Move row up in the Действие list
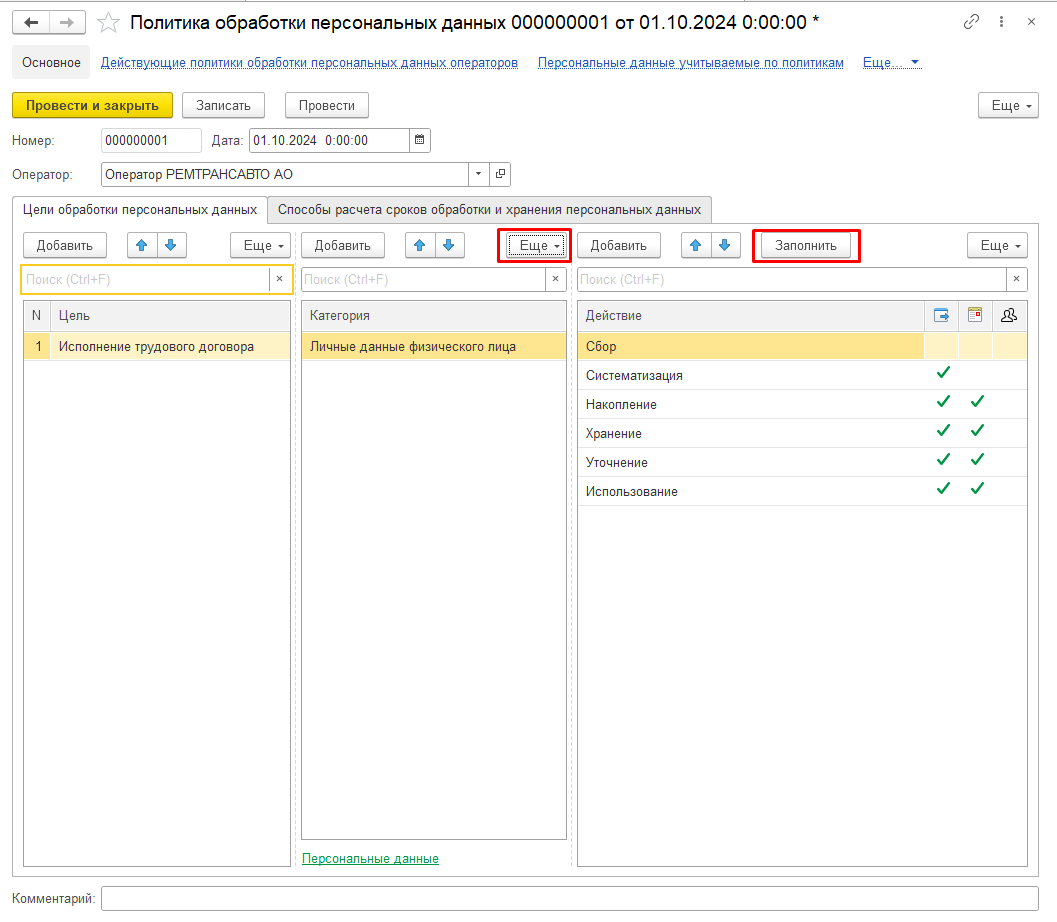Screen dimensions: 1057x922 tap(697, 245)
